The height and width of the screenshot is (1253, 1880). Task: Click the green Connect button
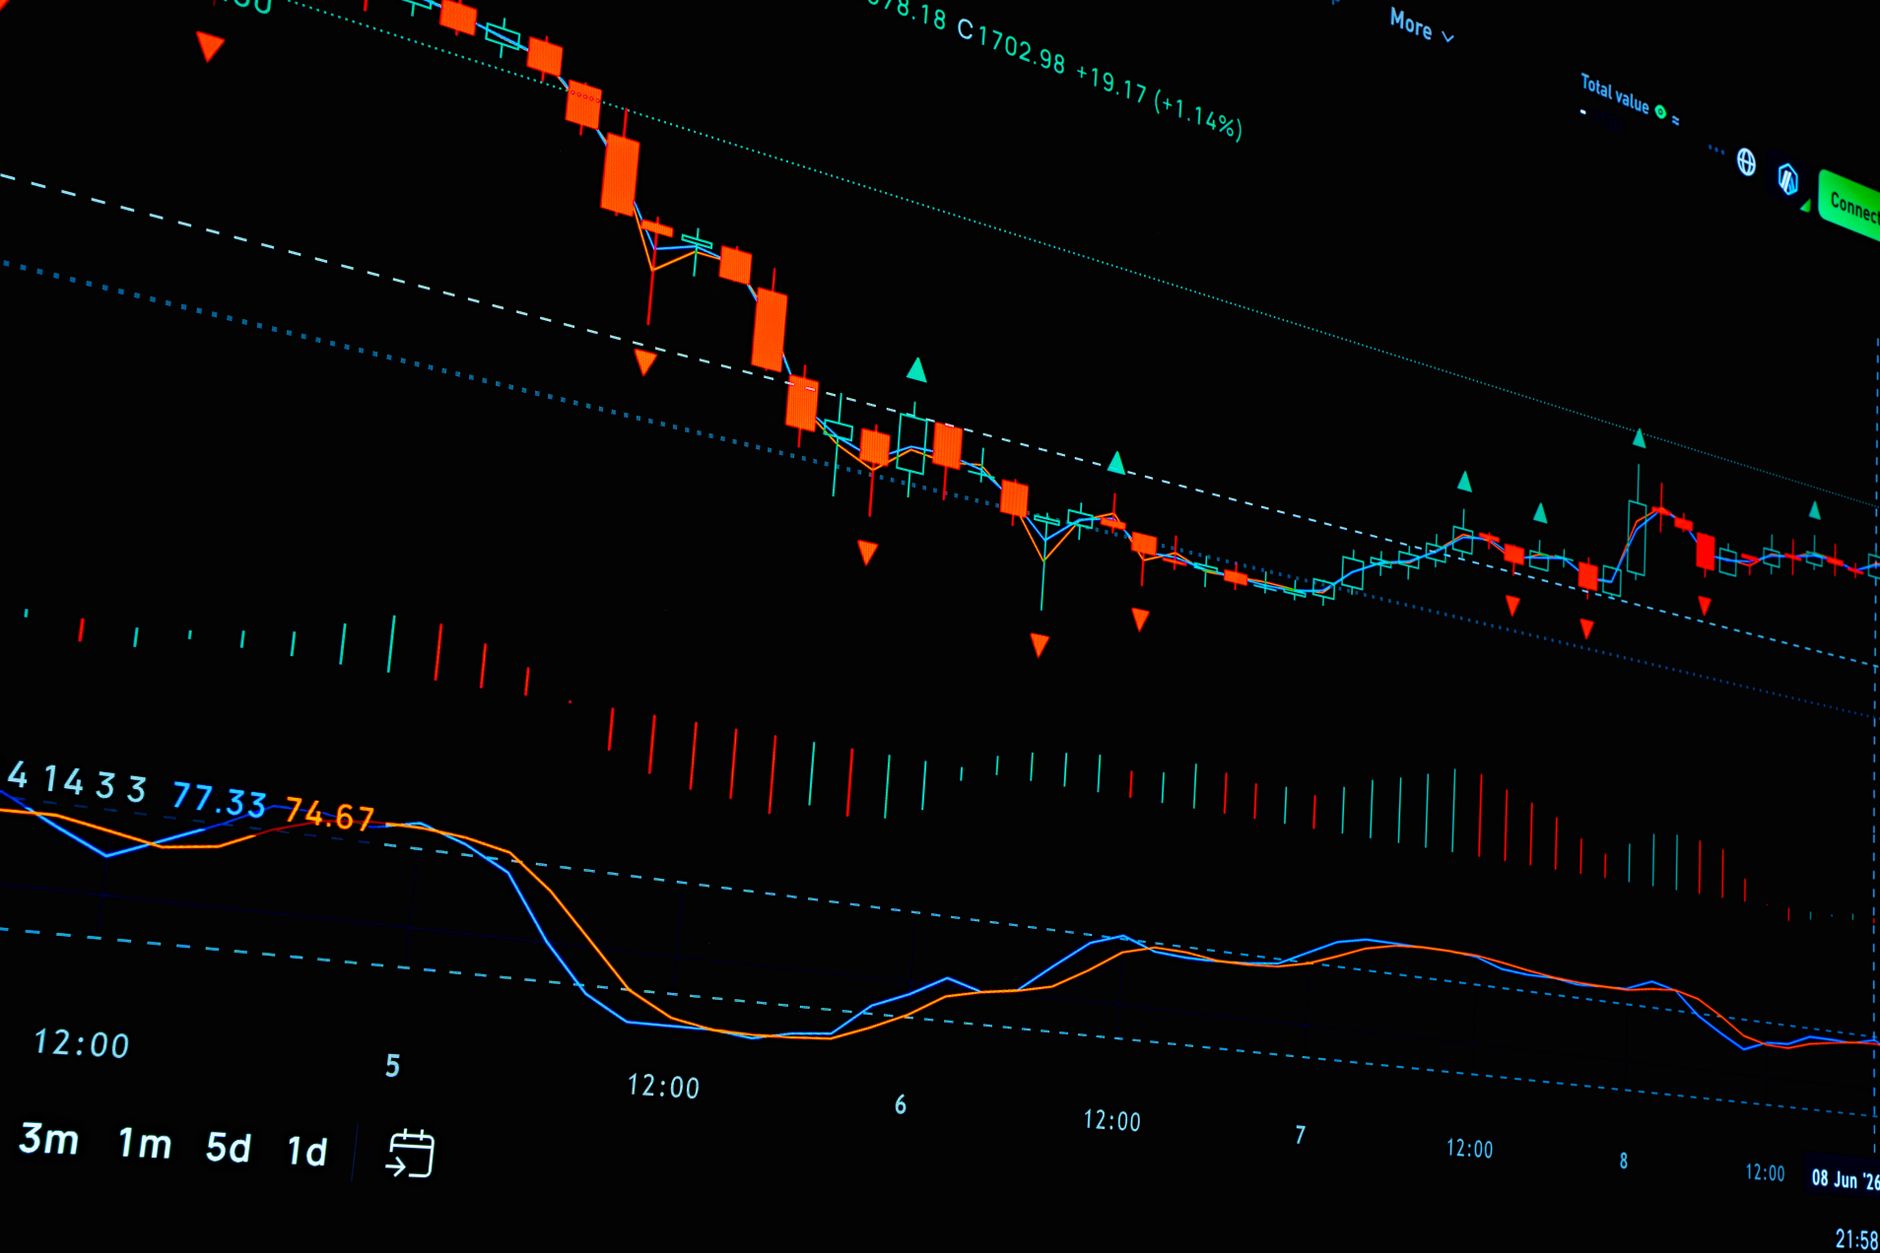point(1850,205)
